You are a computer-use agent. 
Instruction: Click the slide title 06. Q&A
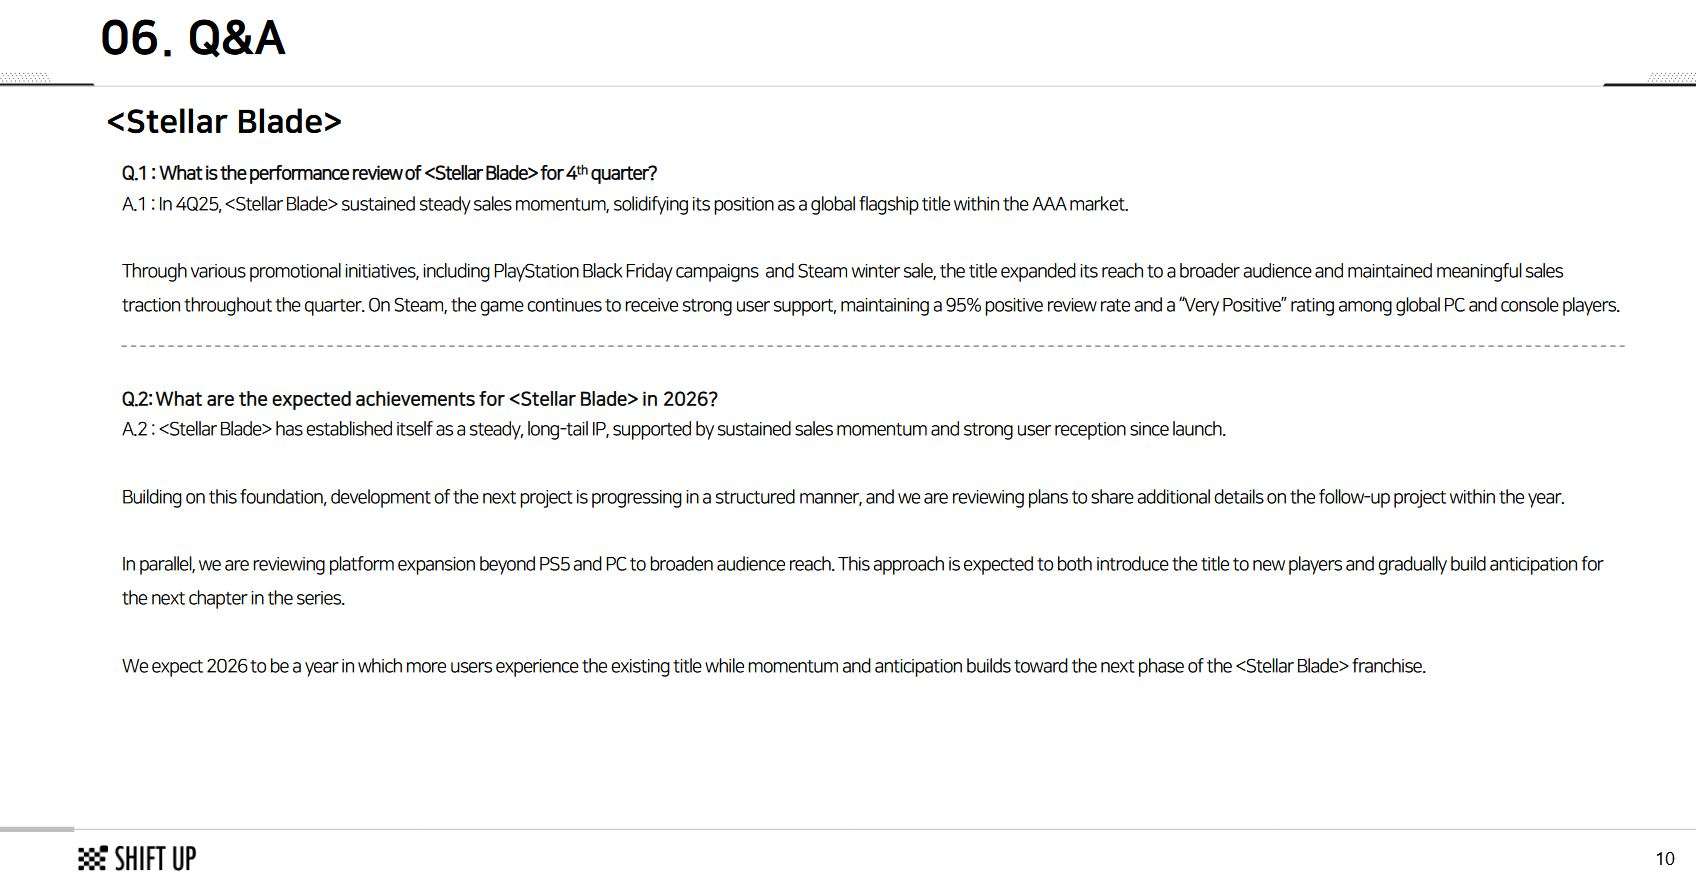(x=193, y=38)
